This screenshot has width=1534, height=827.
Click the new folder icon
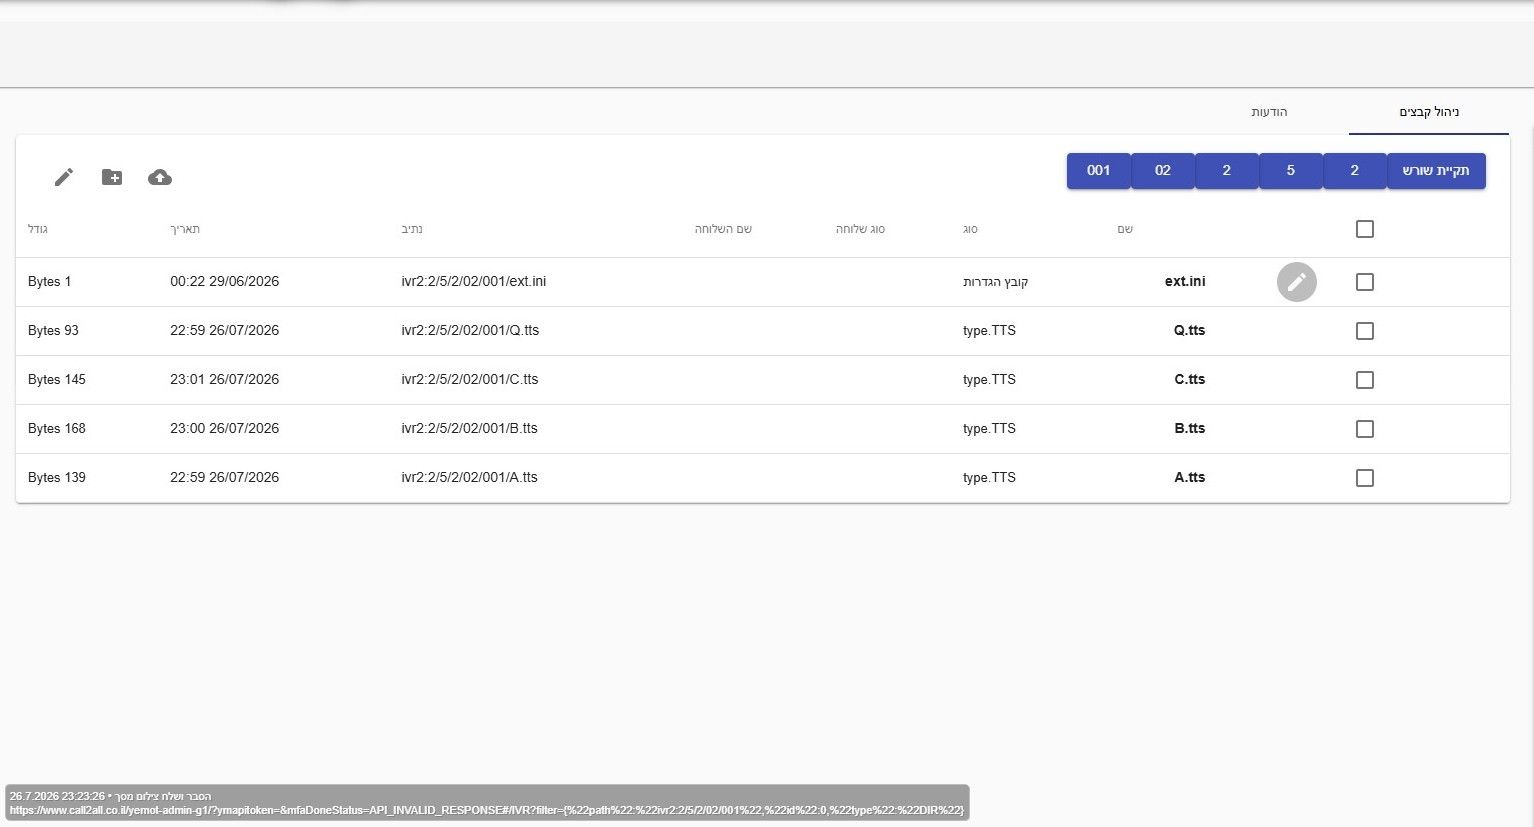click(112, 177)
